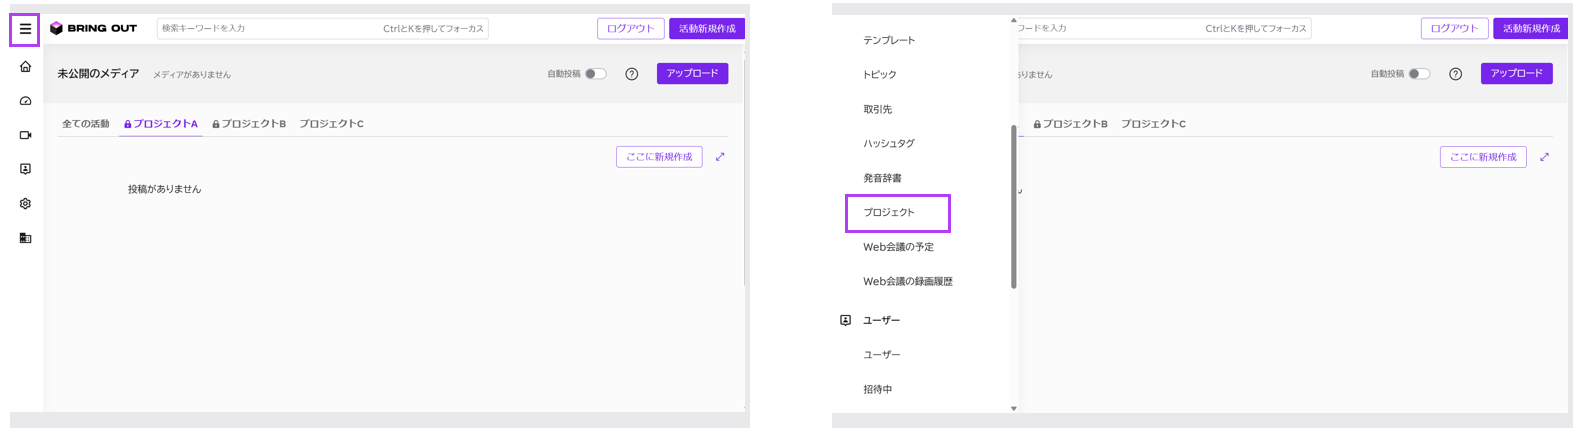Viewport: 1578px width, 428px height.
Task: Select the プロジェクト menu item
Action: click(889, 213)
